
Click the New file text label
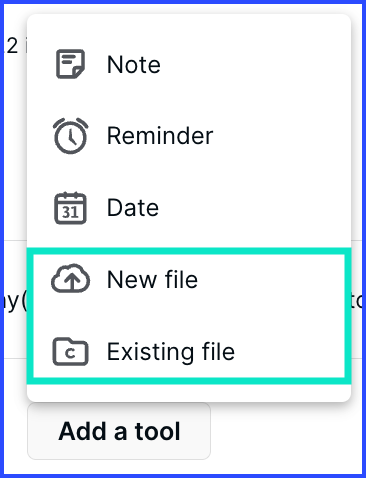click(152, 279)
